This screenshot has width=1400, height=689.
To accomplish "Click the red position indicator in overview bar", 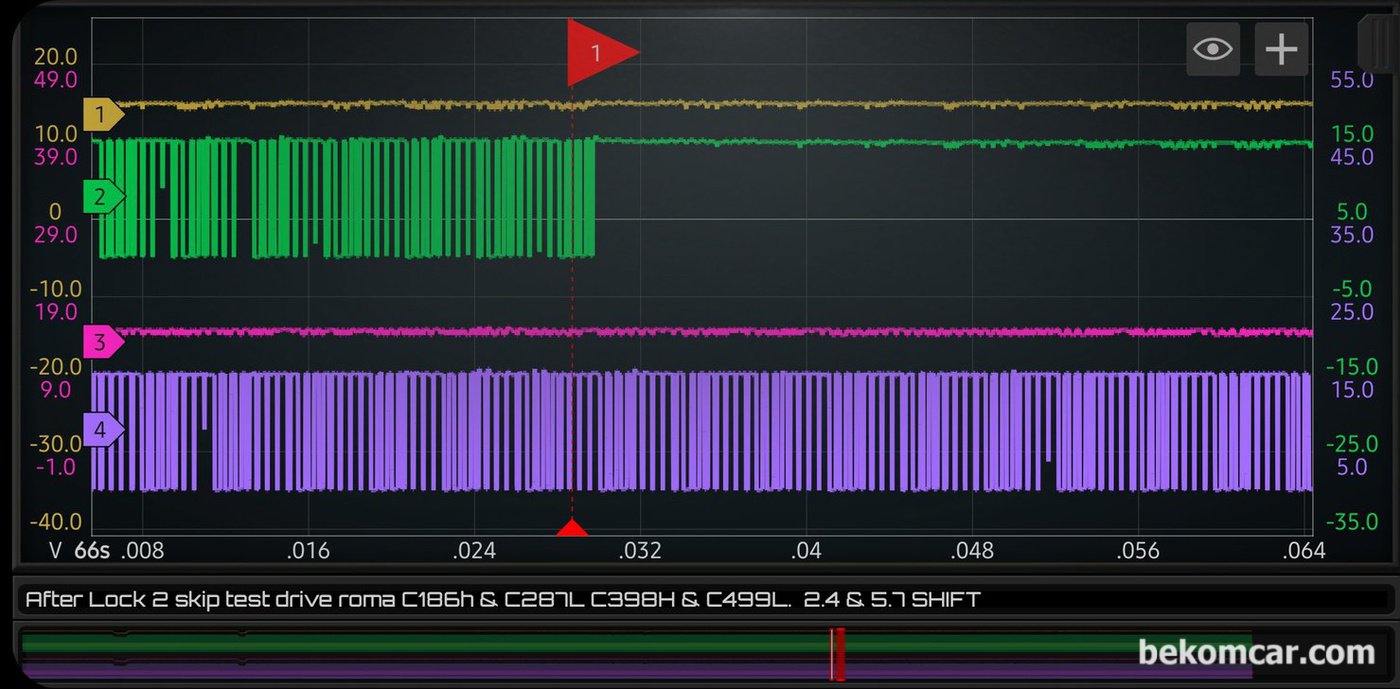I will pos(838,654).
